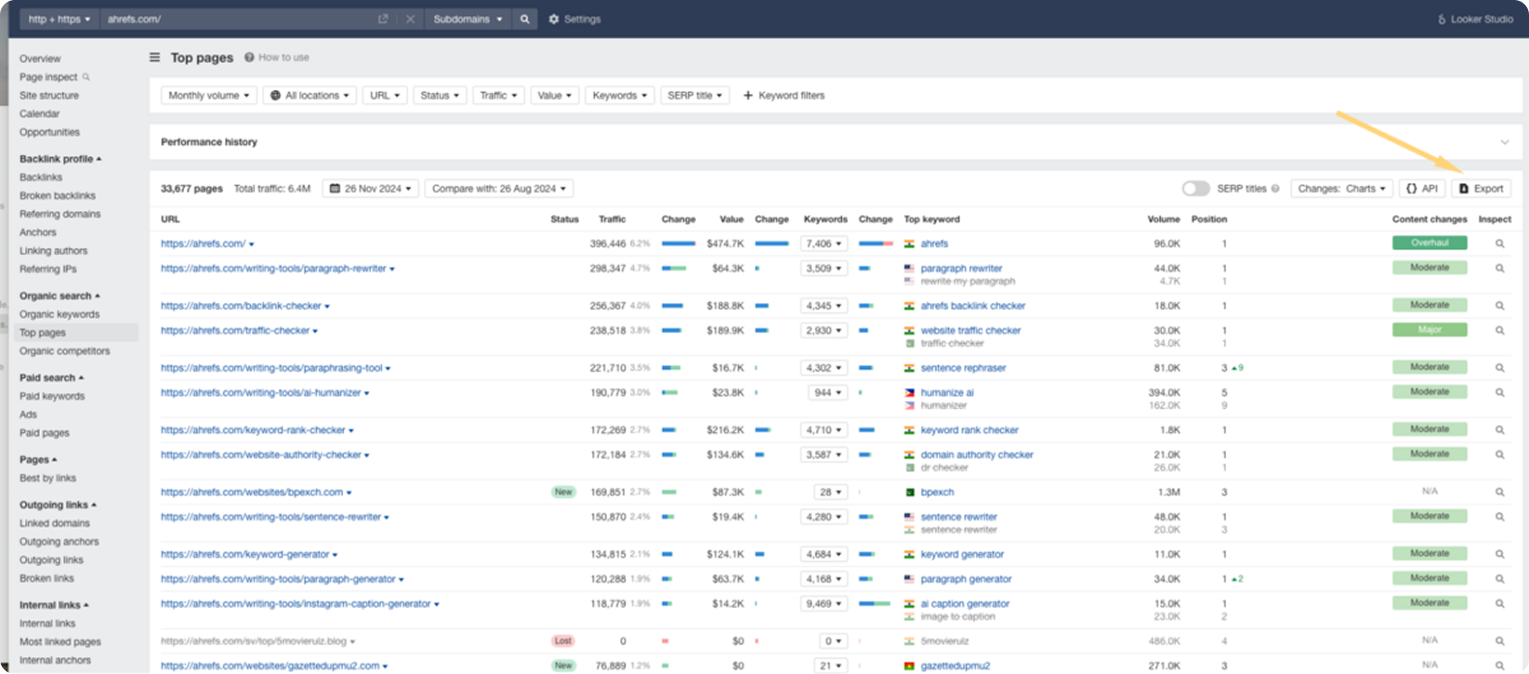Open the 26 Nov 2024 date picker
The image size is (1529, 674).
370,188
